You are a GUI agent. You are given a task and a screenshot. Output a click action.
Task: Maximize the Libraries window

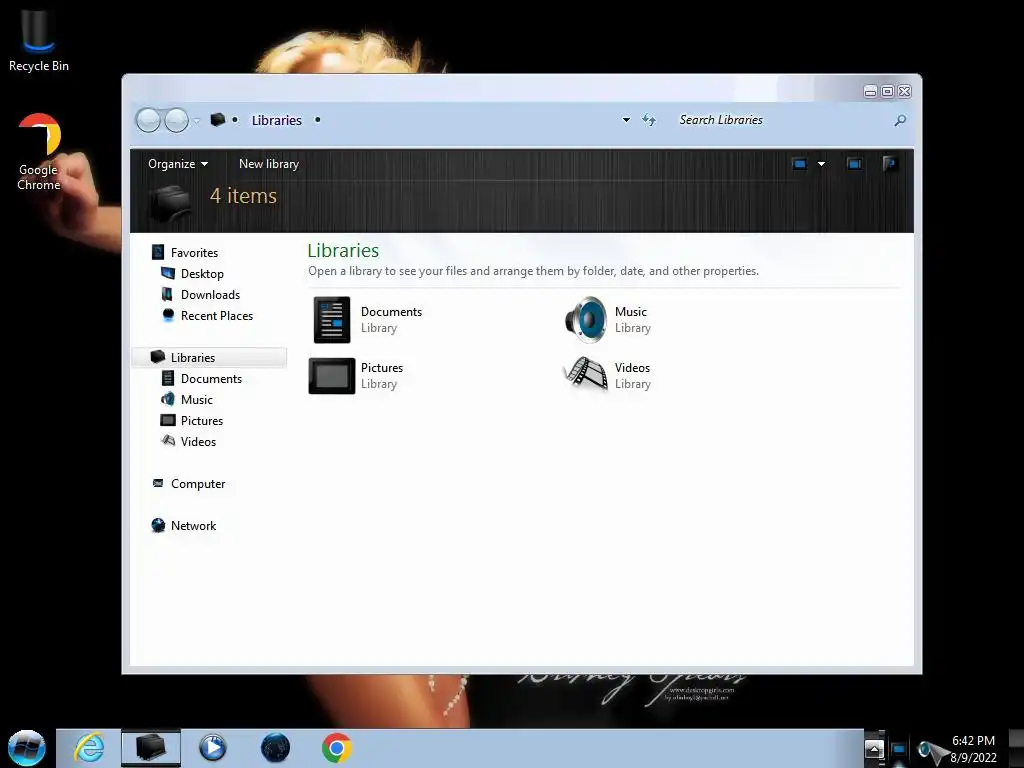click(888, 91)
